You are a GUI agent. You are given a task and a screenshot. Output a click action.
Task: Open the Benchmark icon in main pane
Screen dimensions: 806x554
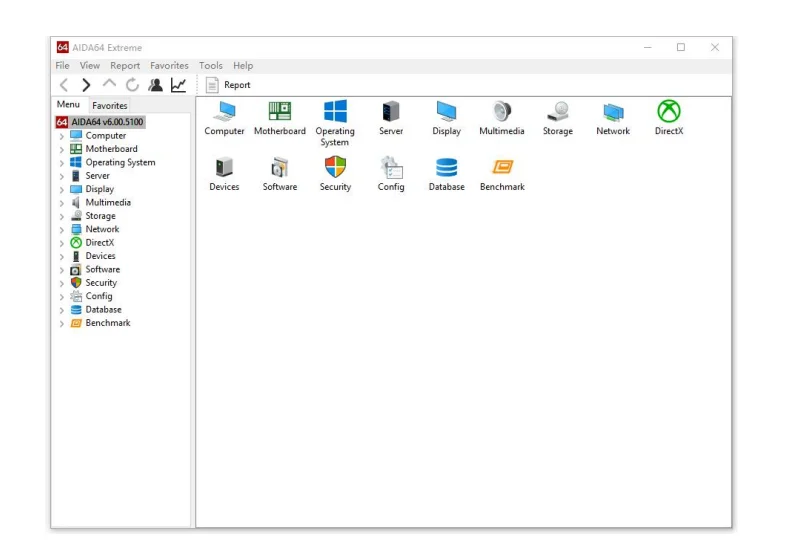[x=502, y=167]
